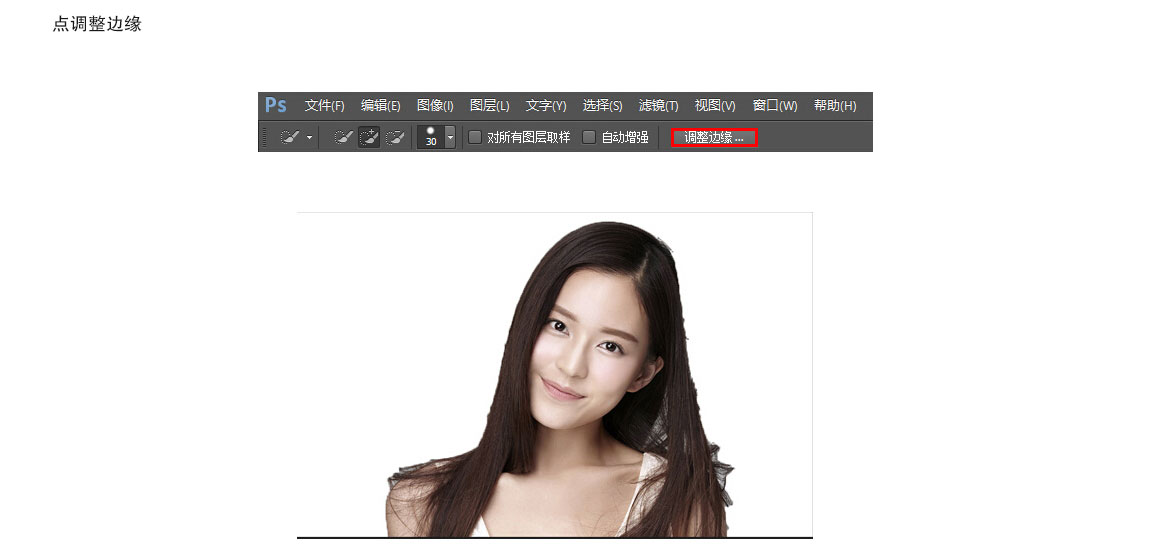Click the Photoshop Ps logo icon

(276, 106)
